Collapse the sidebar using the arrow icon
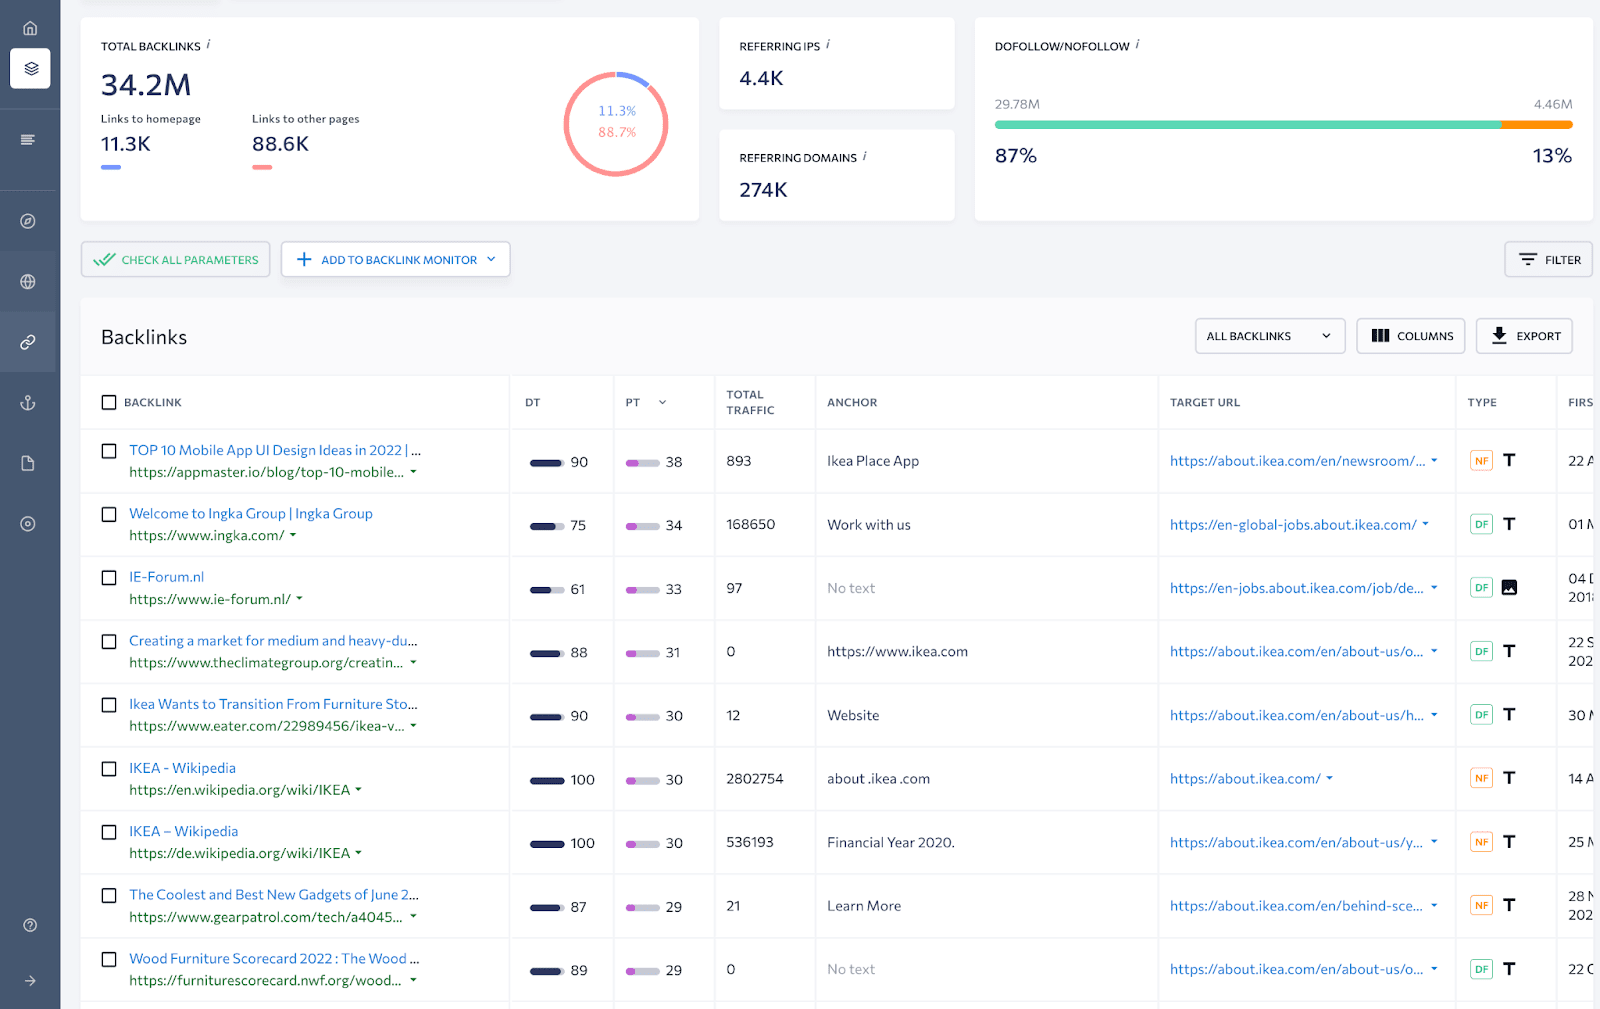 29,980
